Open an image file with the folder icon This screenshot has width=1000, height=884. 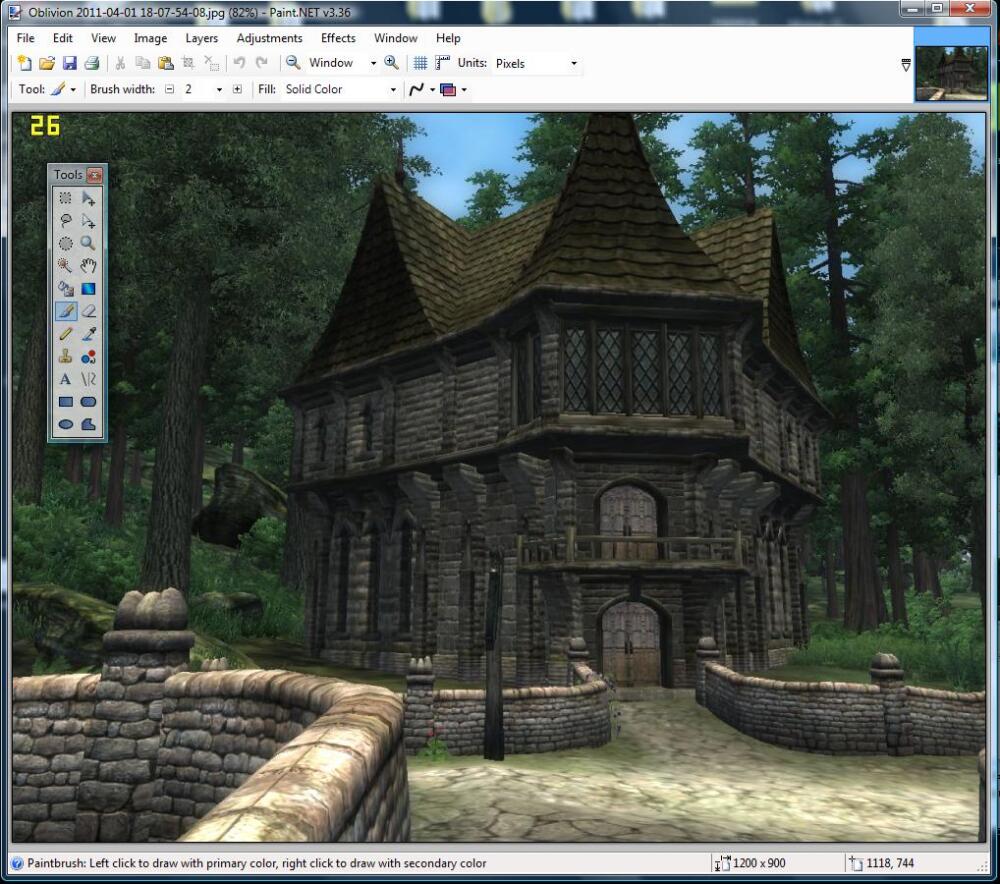pyautogui.click(x=47, y=63)
